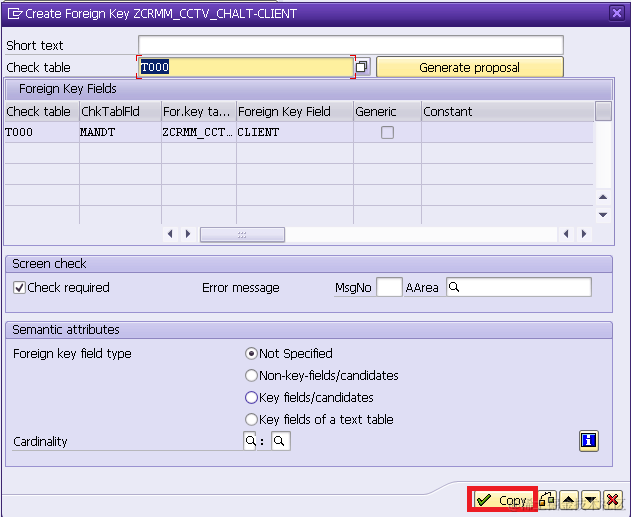Click the AArea search field
Image resolution: width=631 pixels, height=517 pixels.
click(519, 287)
